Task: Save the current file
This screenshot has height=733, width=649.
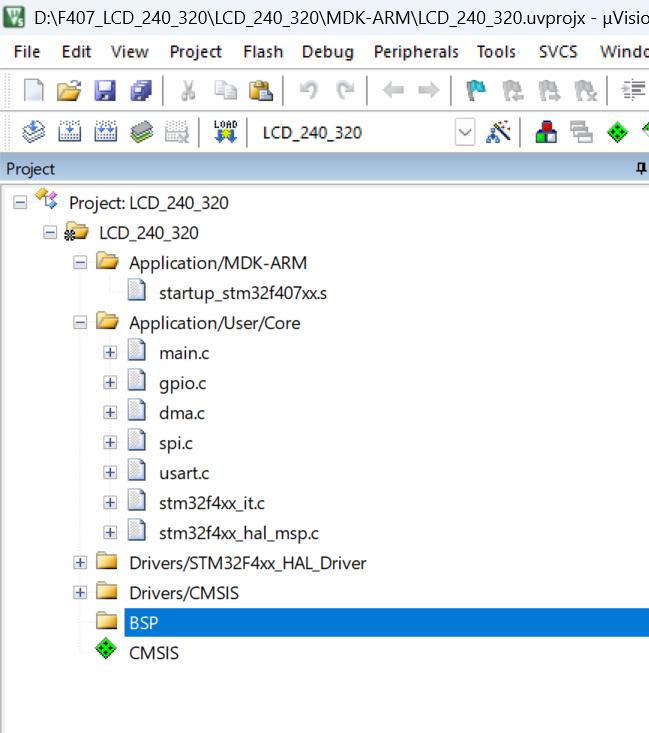Action: click(x=105, y=90)
